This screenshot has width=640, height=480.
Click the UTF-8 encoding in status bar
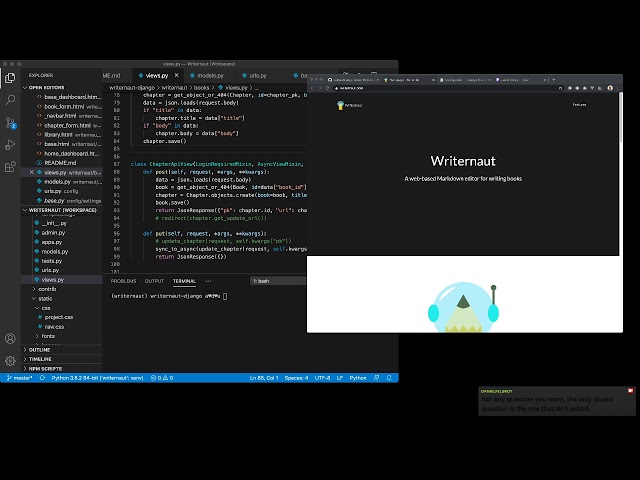pyautogui.click(x=322, y=378)
